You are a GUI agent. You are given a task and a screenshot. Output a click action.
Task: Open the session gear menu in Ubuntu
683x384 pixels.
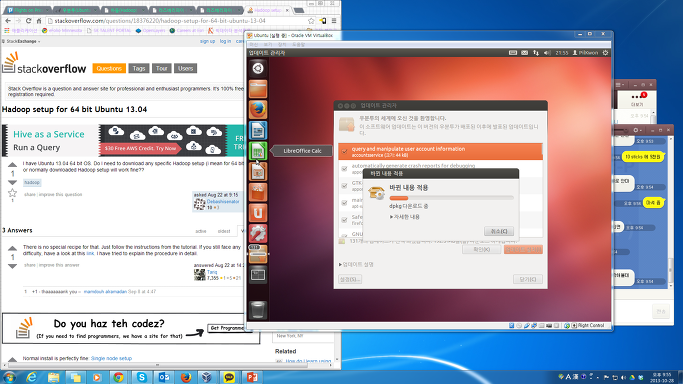[x=605, y=53]
